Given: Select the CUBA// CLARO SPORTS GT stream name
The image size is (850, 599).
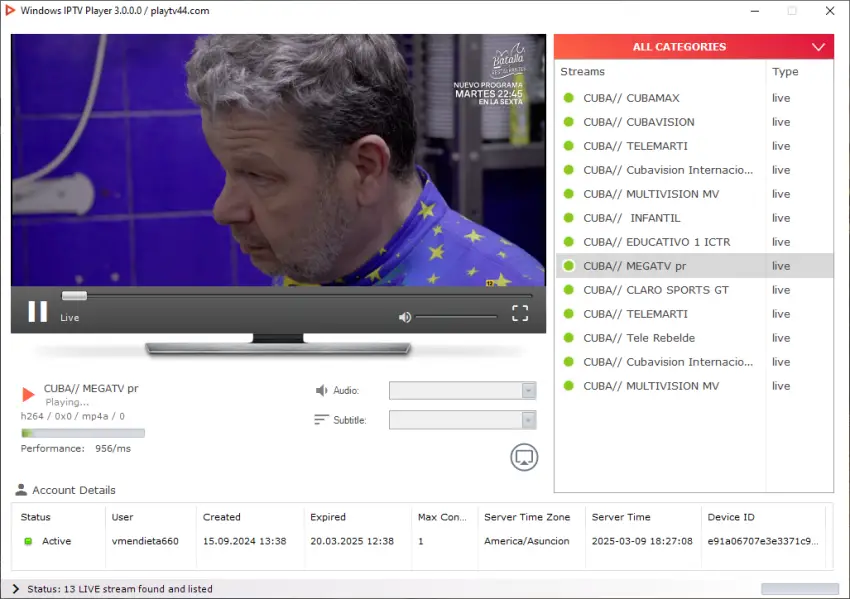Looking at the screenshot, I should (656, 290).
